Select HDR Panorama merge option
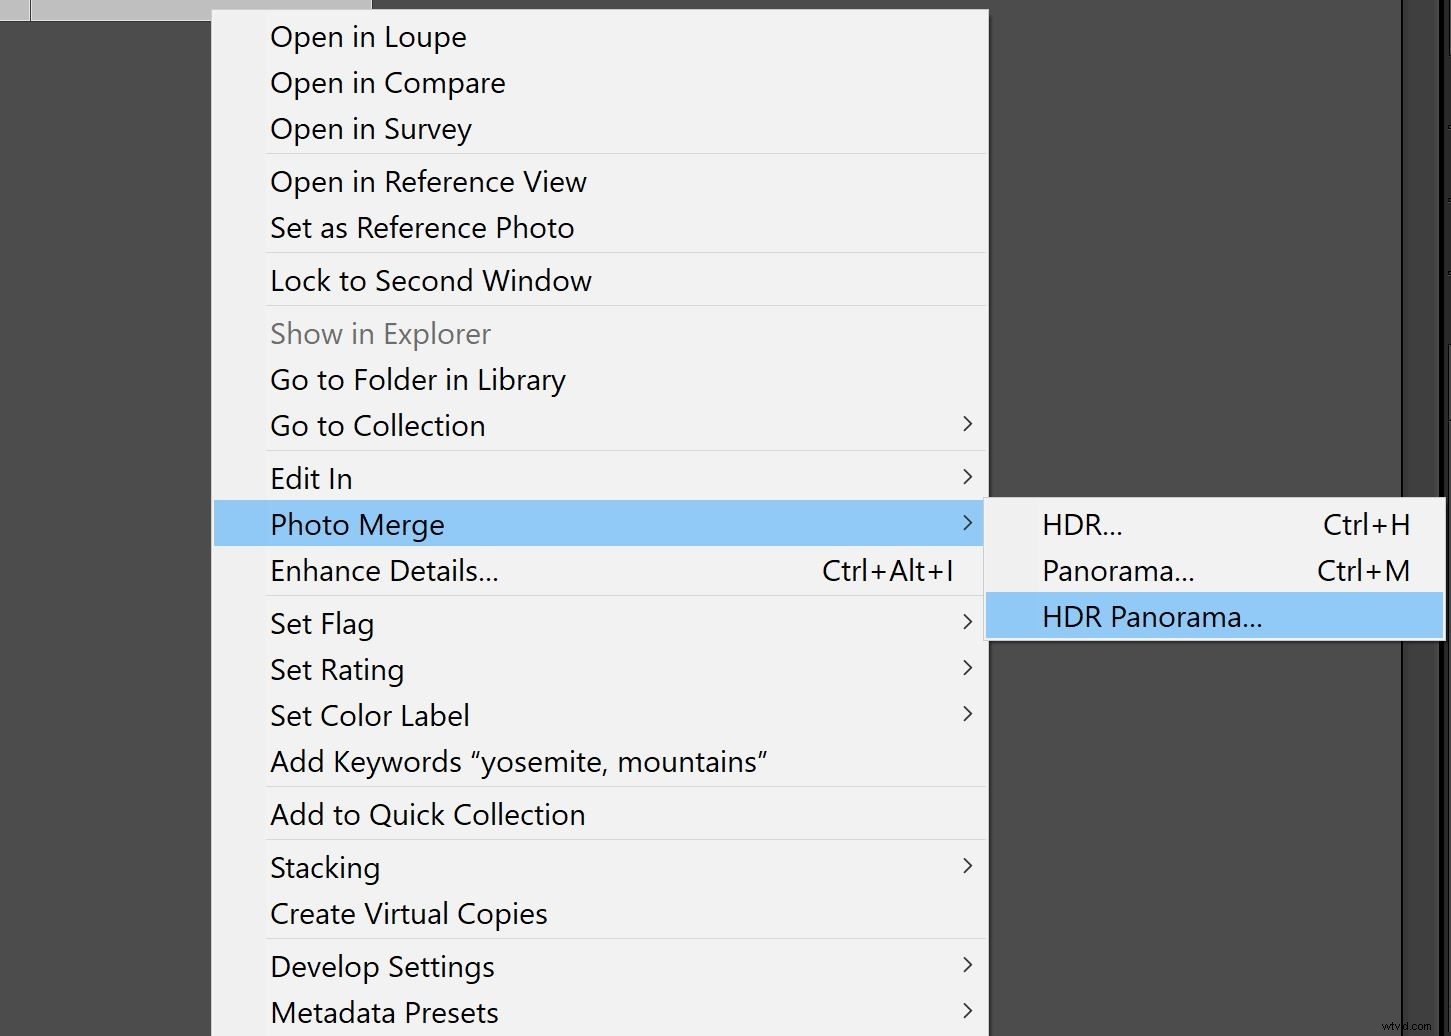 (x=1152, y=616)
